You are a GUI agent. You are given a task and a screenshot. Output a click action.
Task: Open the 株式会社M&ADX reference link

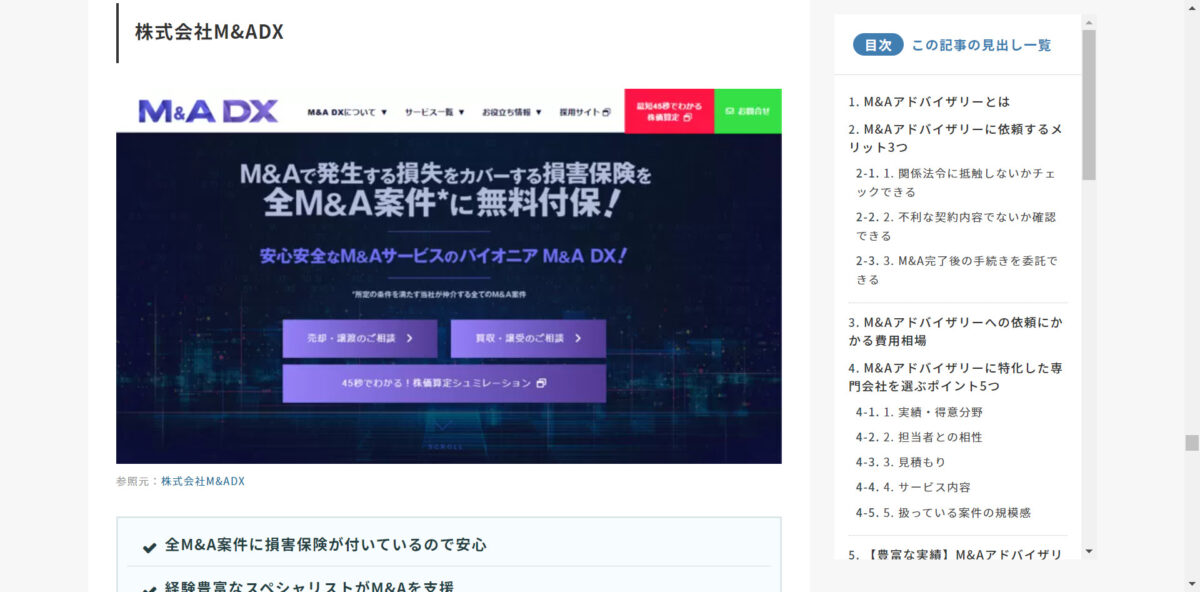click(203, 481)
